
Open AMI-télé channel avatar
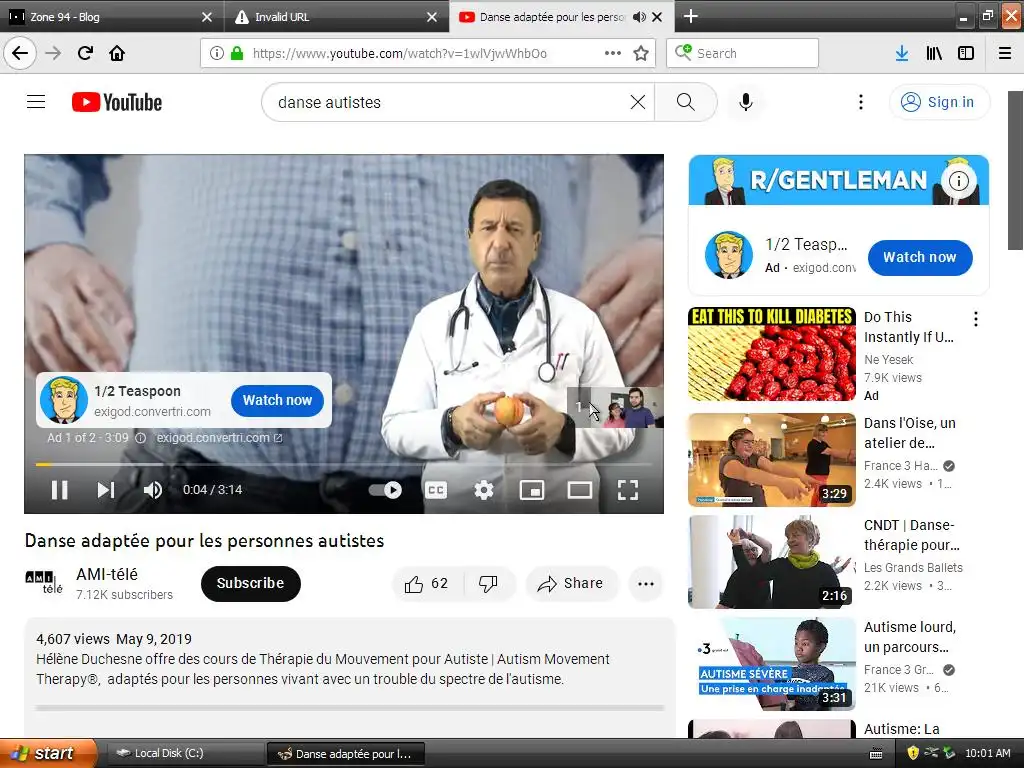coord(44,583)
